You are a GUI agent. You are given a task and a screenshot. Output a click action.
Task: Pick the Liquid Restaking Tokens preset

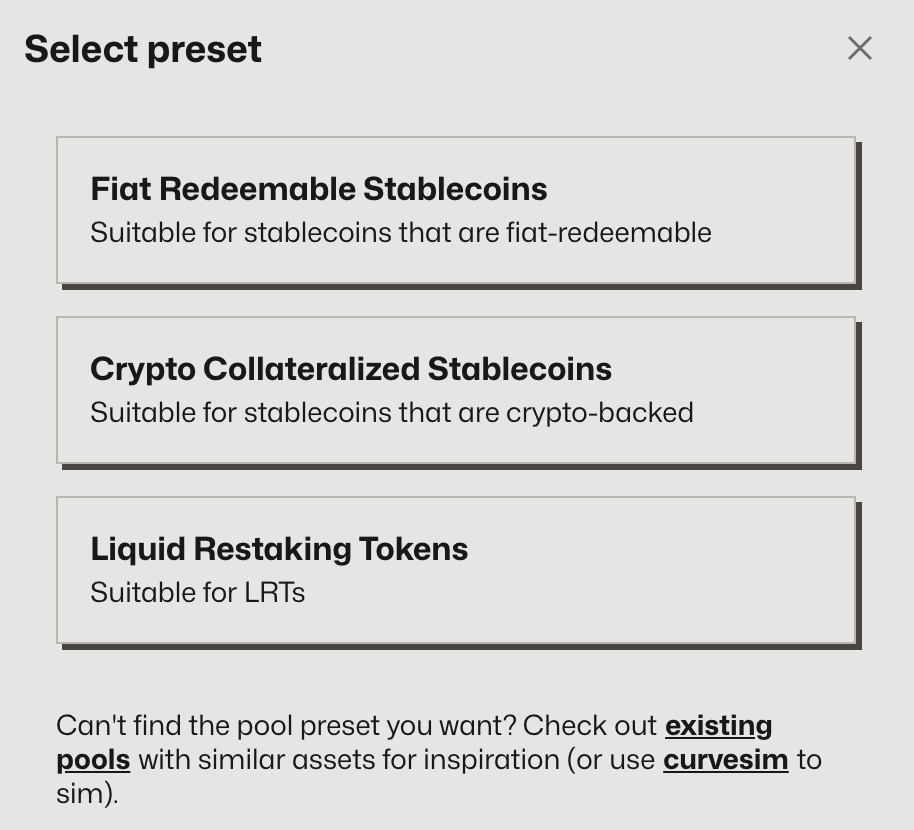[456, 569]
